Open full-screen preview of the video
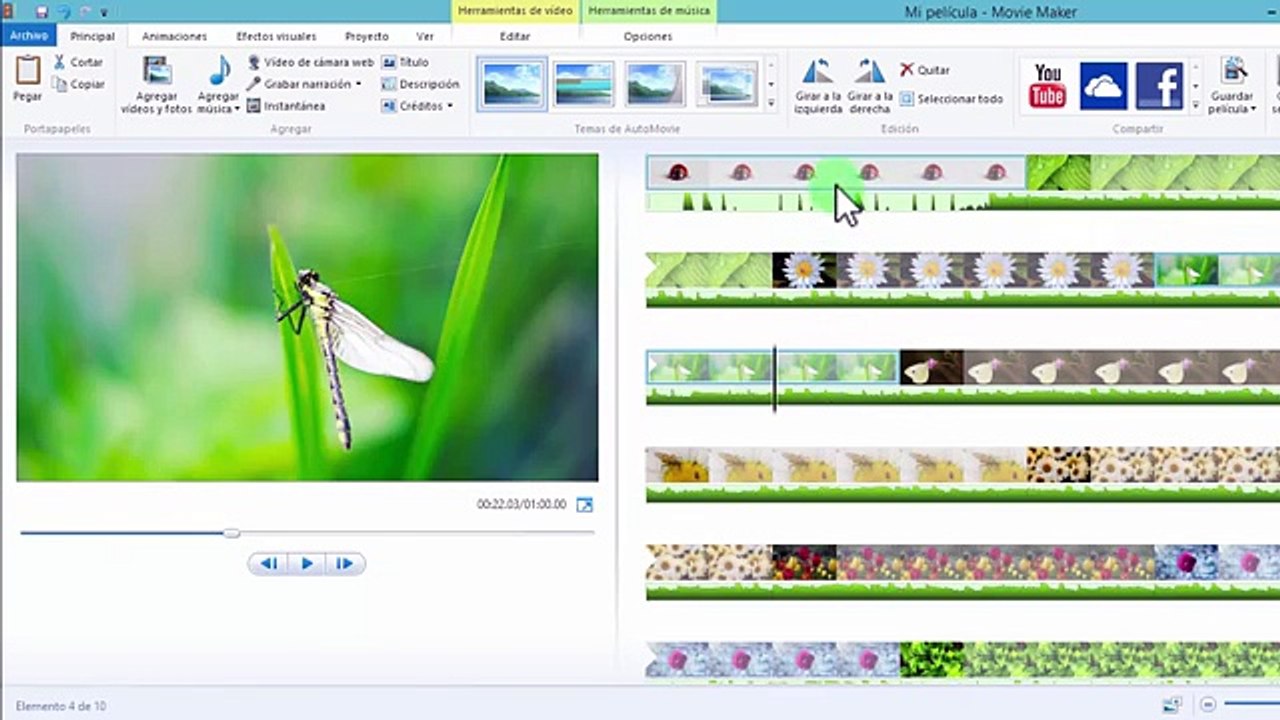 click(585, 505)
